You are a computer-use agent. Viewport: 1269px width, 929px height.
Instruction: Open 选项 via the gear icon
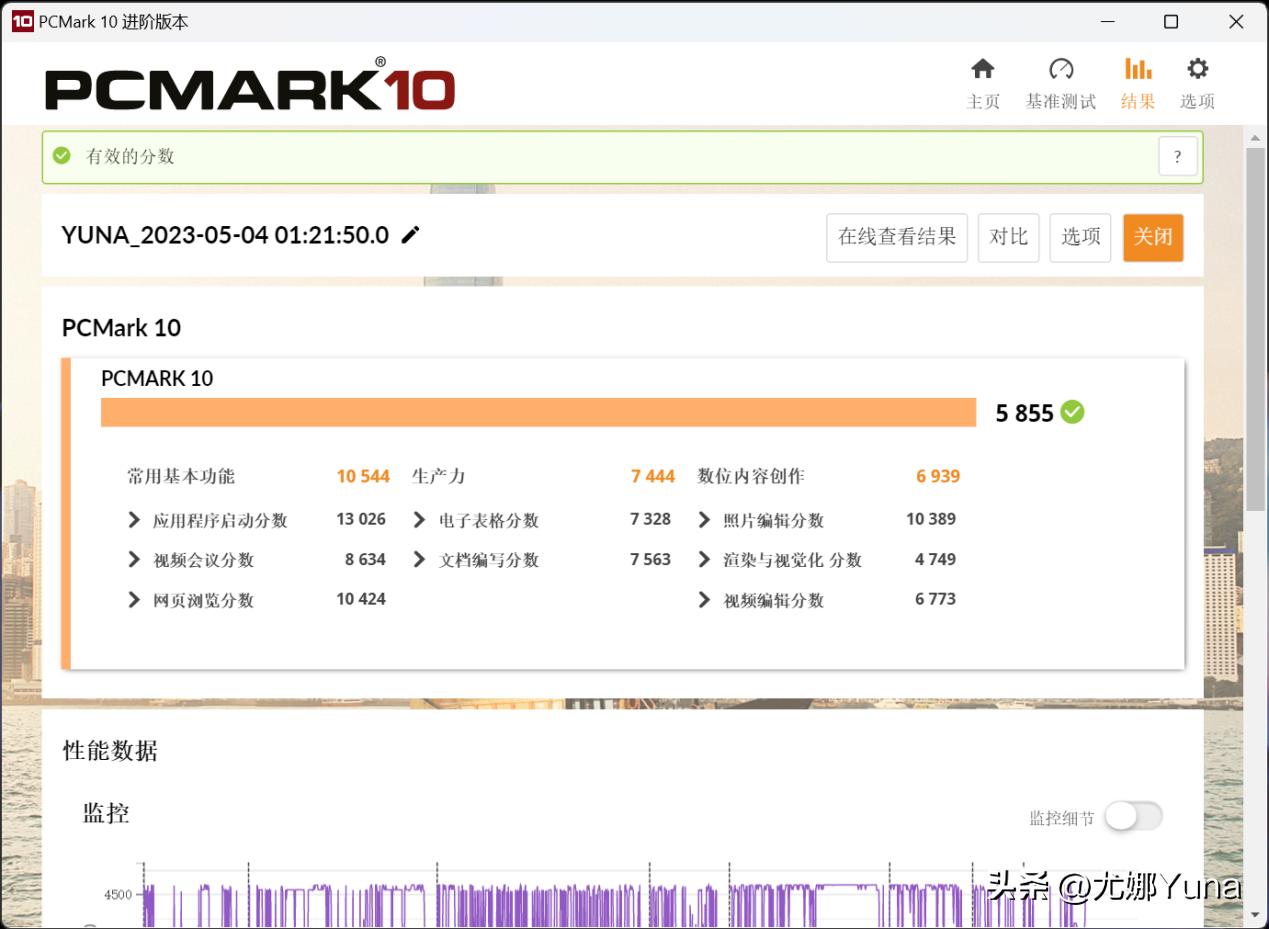pos(1197,68)
